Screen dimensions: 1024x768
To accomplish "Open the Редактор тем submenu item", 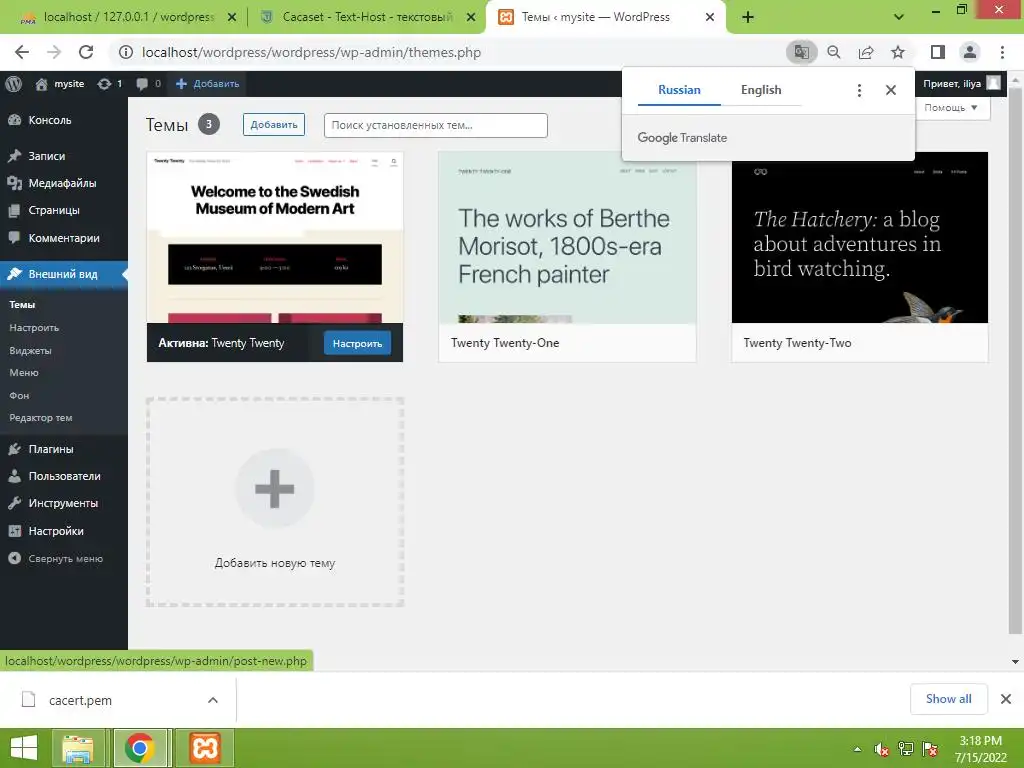I will pos(40,418).
